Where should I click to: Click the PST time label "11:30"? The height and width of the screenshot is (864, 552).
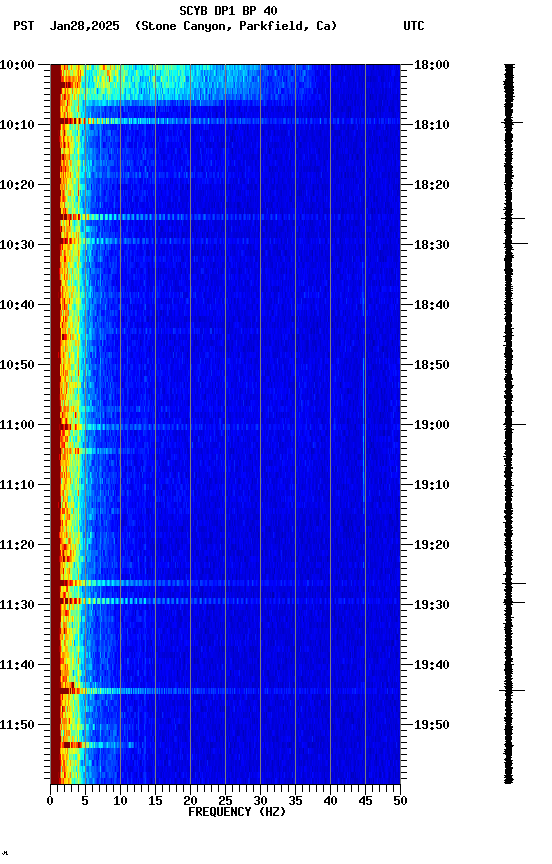pos(17,605)
